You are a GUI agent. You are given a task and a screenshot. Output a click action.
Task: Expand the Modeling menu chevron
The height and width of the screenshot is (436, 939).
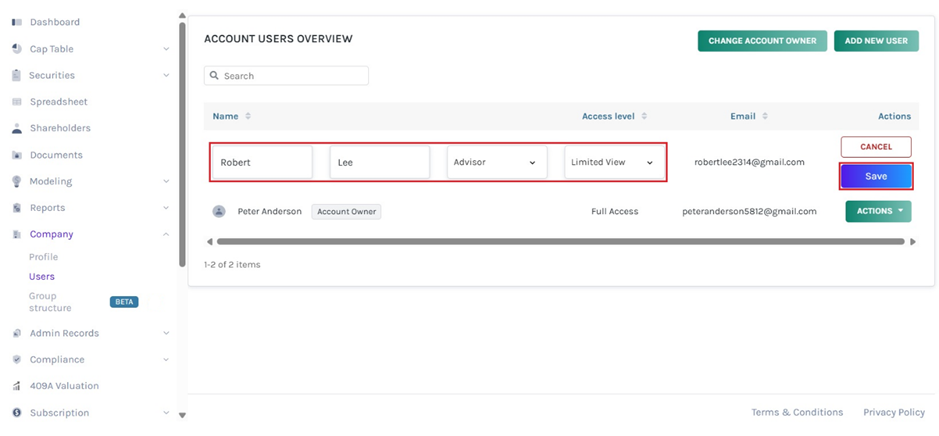coord(166,181)
